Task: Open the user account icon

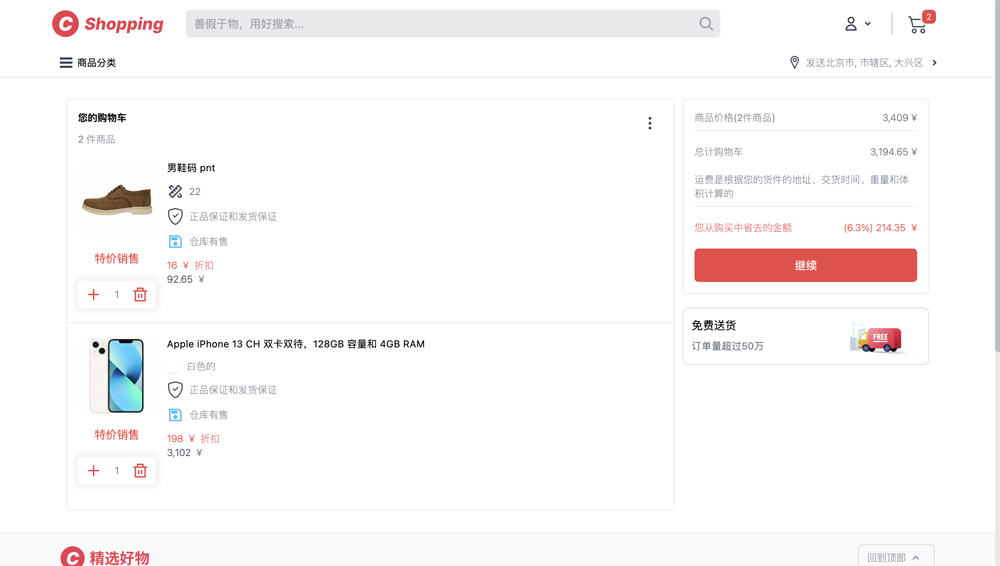Action: coord(851,24)
